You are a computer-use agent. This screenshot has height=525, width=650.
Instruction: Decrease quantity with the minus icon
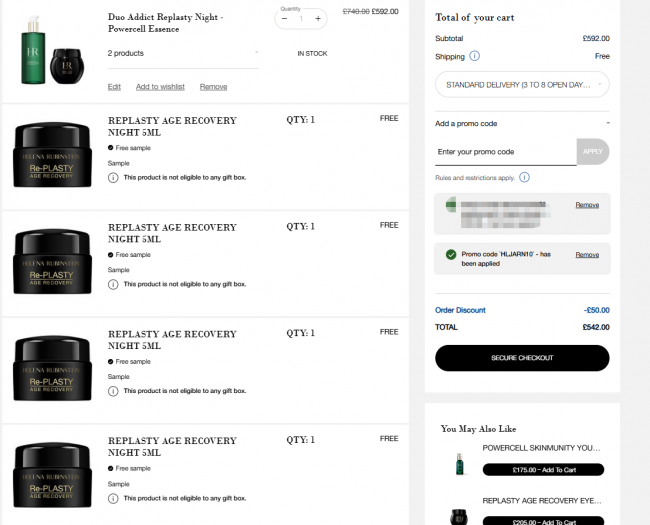284,19
